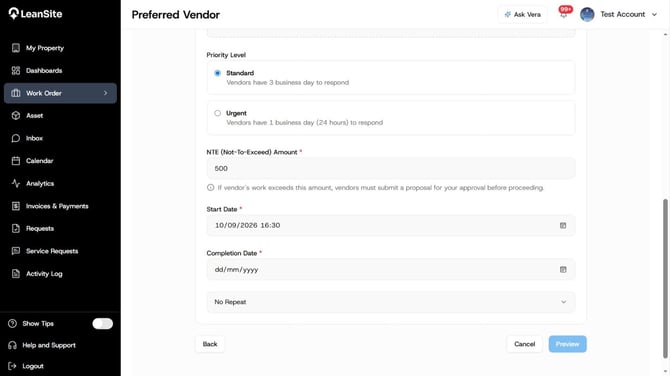Click the page vertical scrollbar thumb

click(665, 279)
